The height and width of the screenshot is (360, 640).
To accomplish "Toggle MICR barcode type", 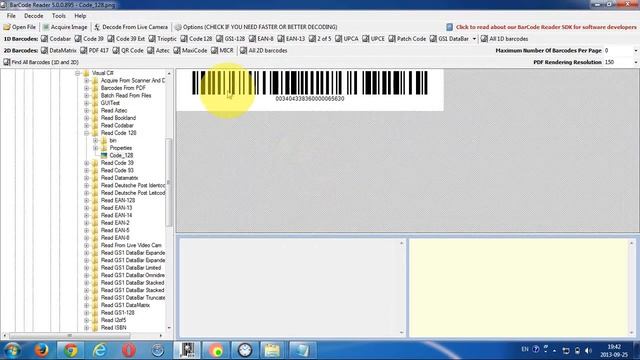I will 222,51.
